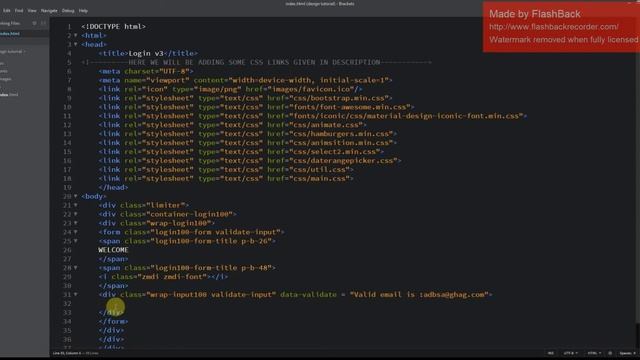The image size is (640, 360).
Task: Click the linting status icon in status bar
Action: click(610, 353)
